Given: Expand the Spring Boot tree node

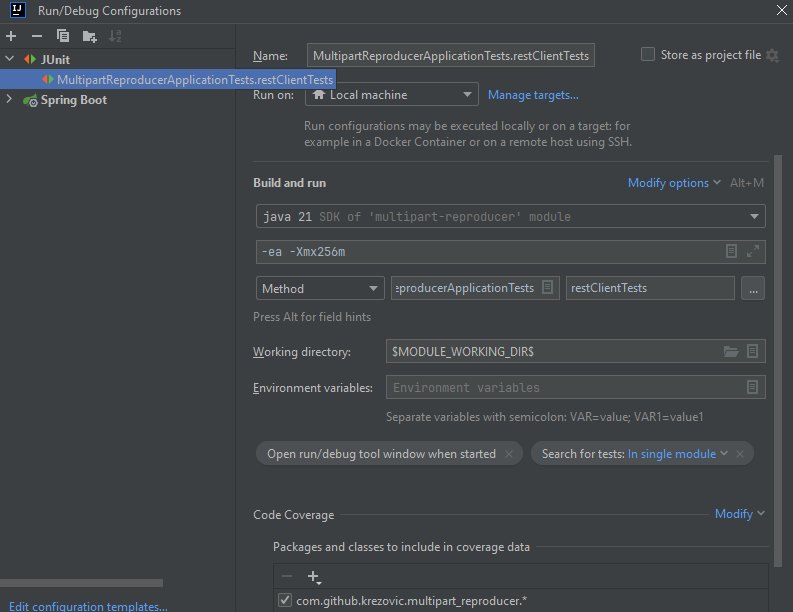Looking at the screenshot, I should tap(9, 99).
